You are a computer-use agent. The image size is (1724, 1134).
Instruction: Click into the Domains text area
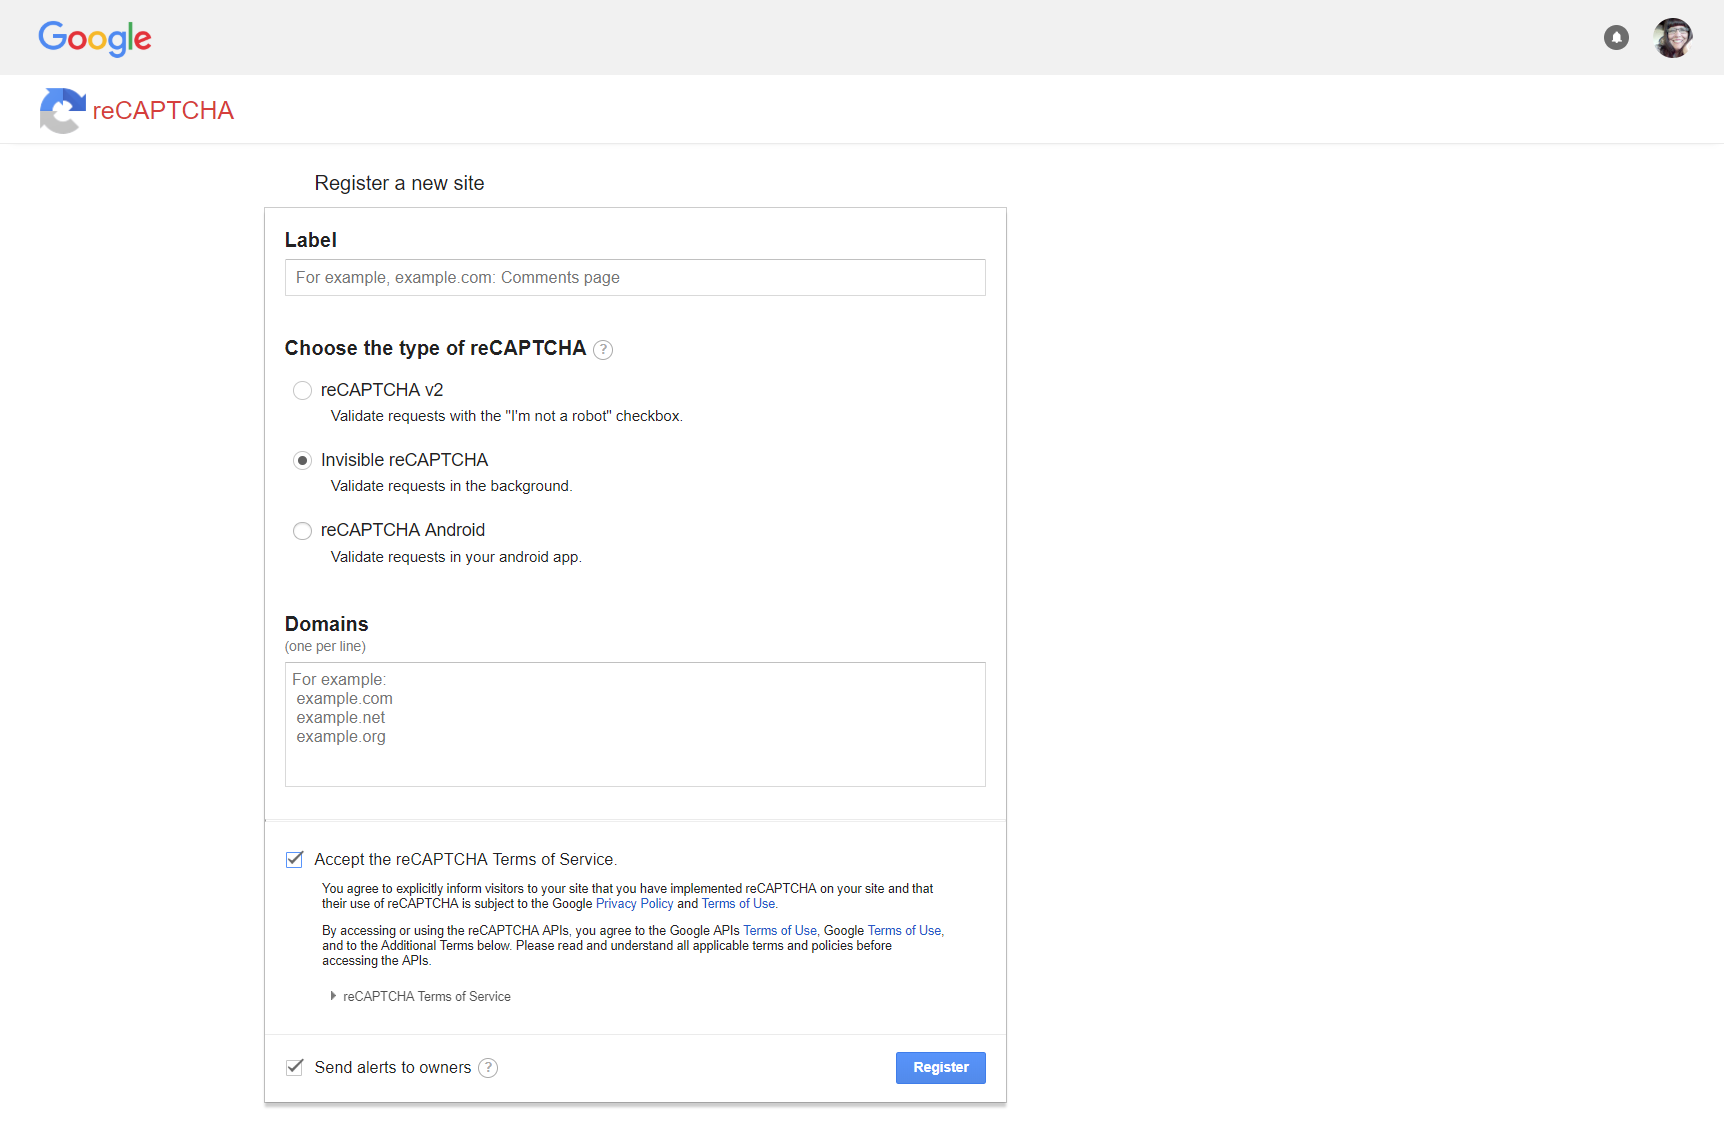point(635,724)
